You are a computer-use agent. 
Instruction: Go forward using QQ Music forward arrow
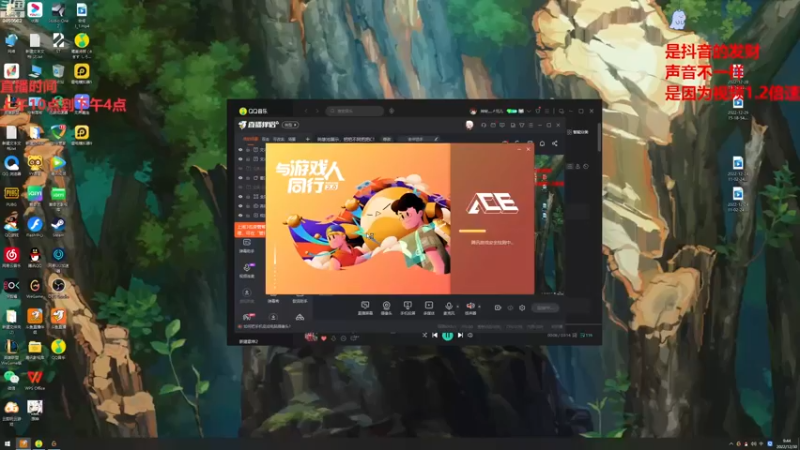(317, 111)
